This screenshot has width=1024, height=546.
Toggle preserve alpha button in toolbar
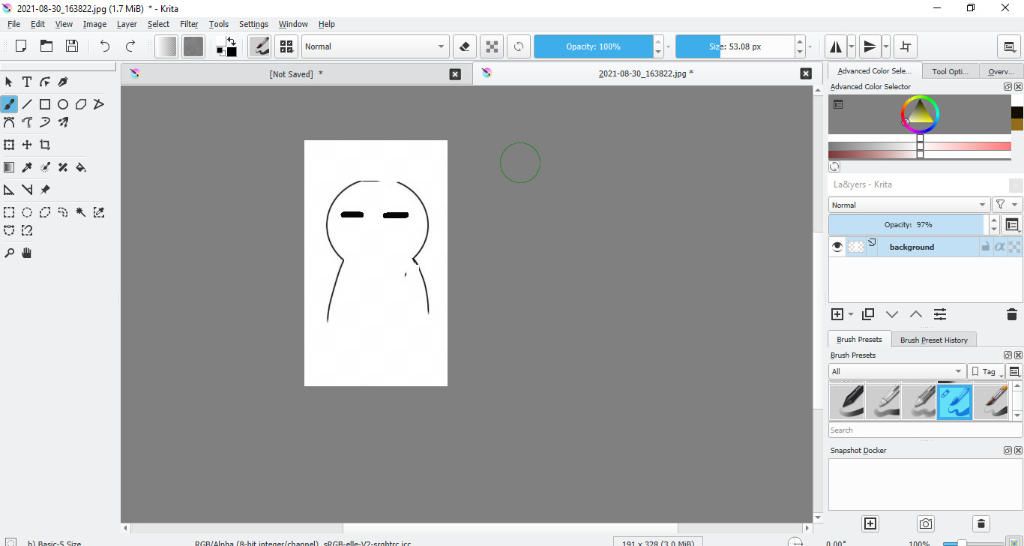tap(491, 46)
